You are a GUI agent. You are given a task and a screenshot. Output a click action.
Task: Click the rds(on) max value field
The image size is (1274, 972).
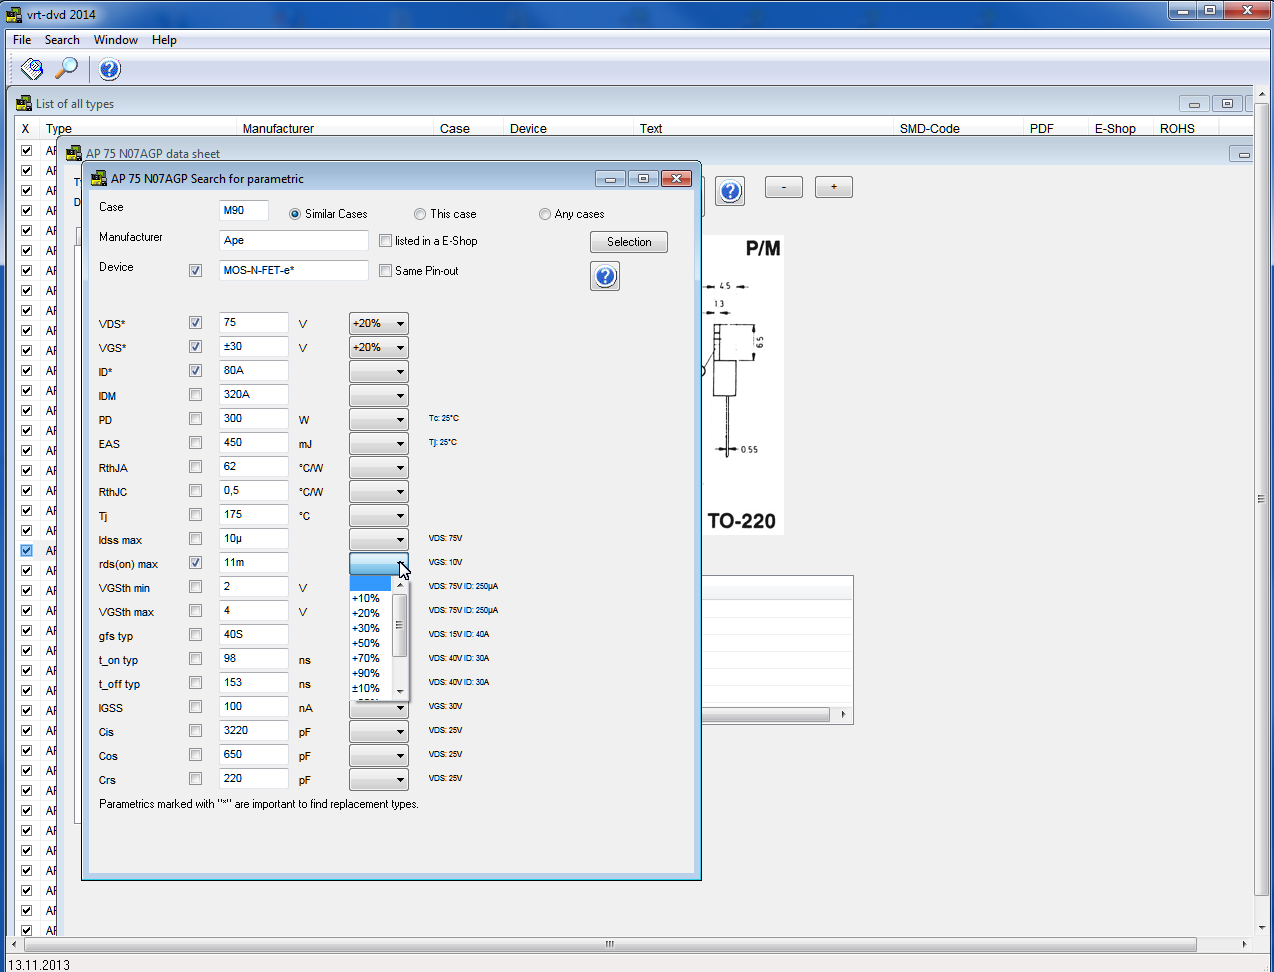(x=254, y=563)
